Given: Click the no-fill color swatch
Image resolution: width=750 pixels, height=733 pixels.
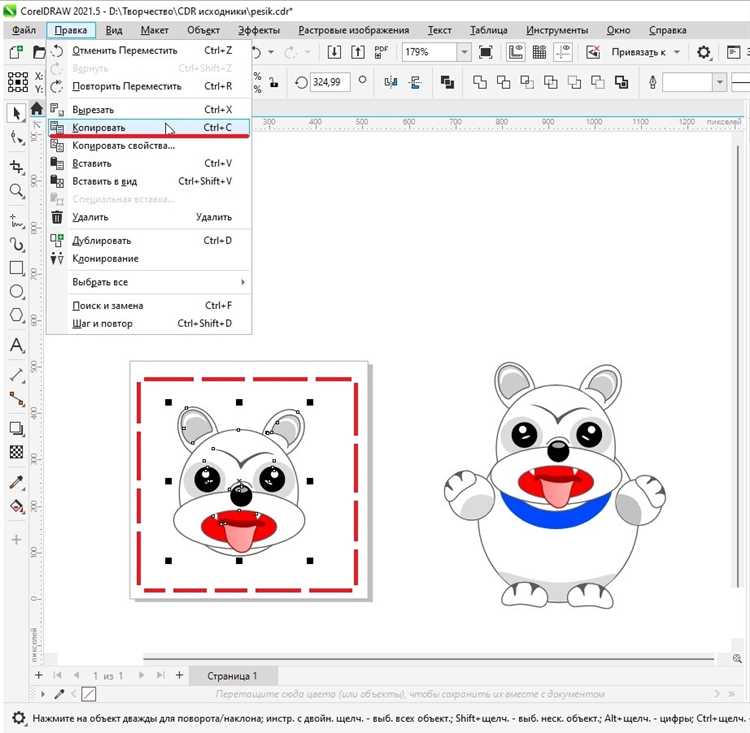Looking at the screenshot, I should pyautogui.click(x=89, y=693).
